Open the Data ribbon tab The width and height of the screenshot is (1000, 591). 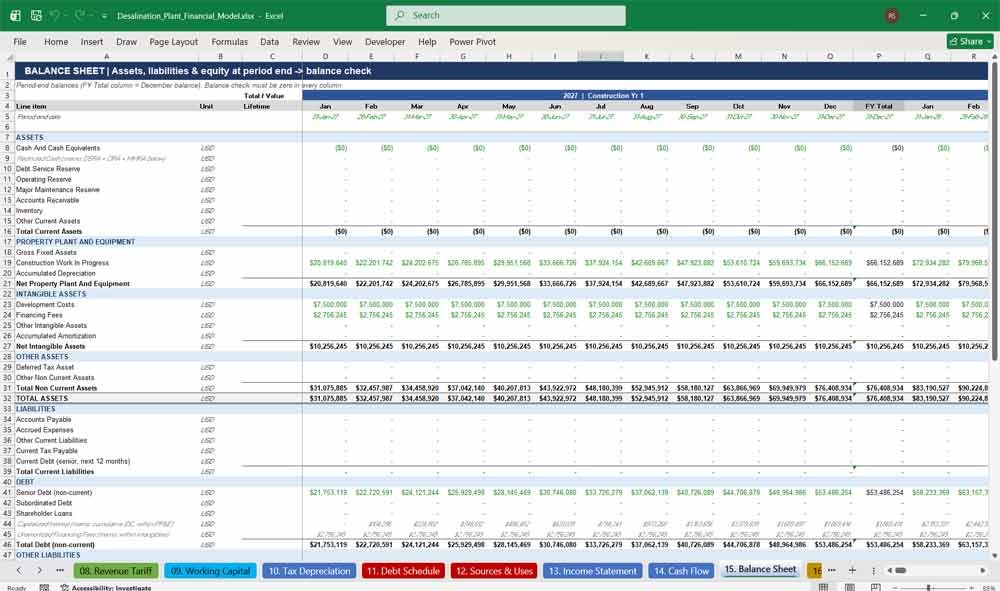[269, 41]
